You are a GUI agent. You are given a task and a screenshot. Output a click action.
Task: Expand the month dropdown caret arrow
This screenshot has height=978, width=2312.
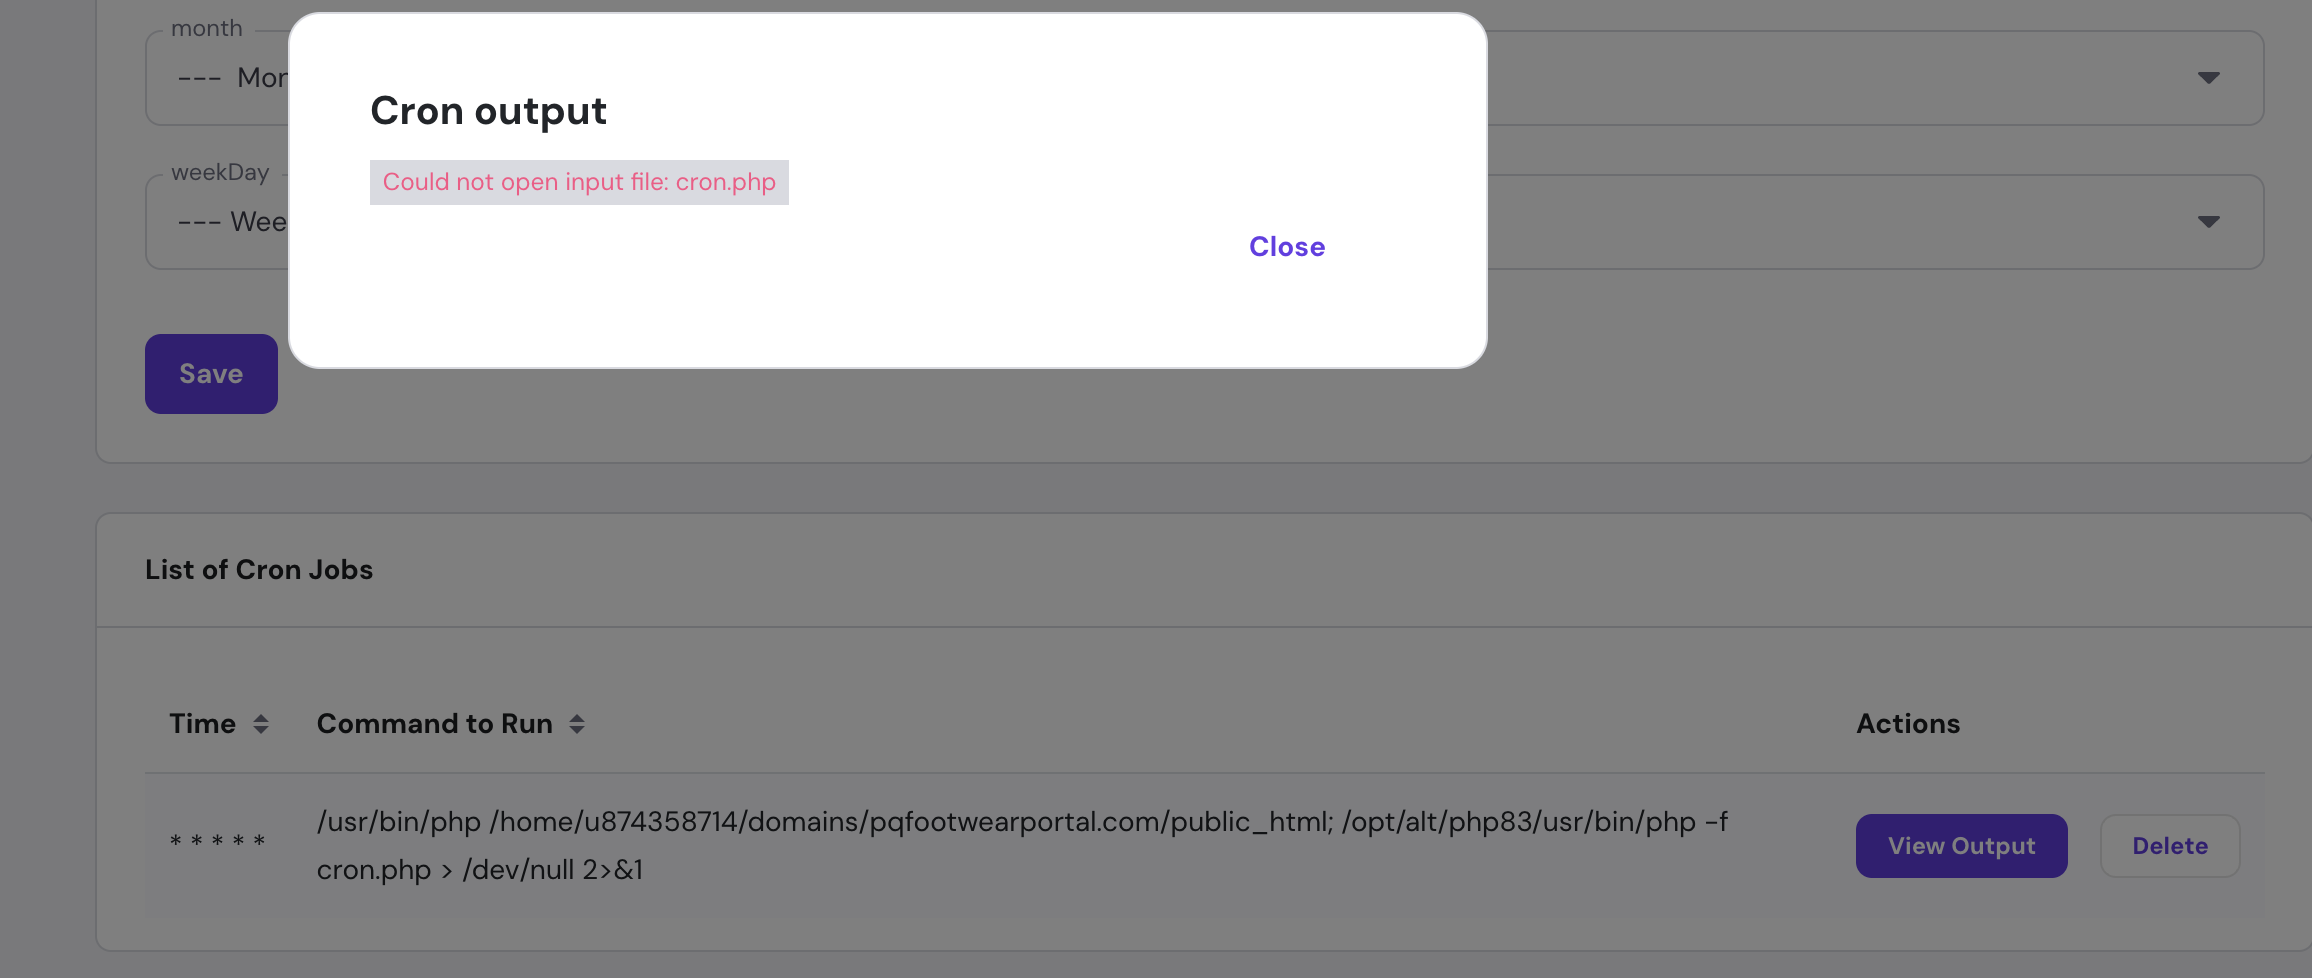pyautogui.click(x=2208, y=78)
